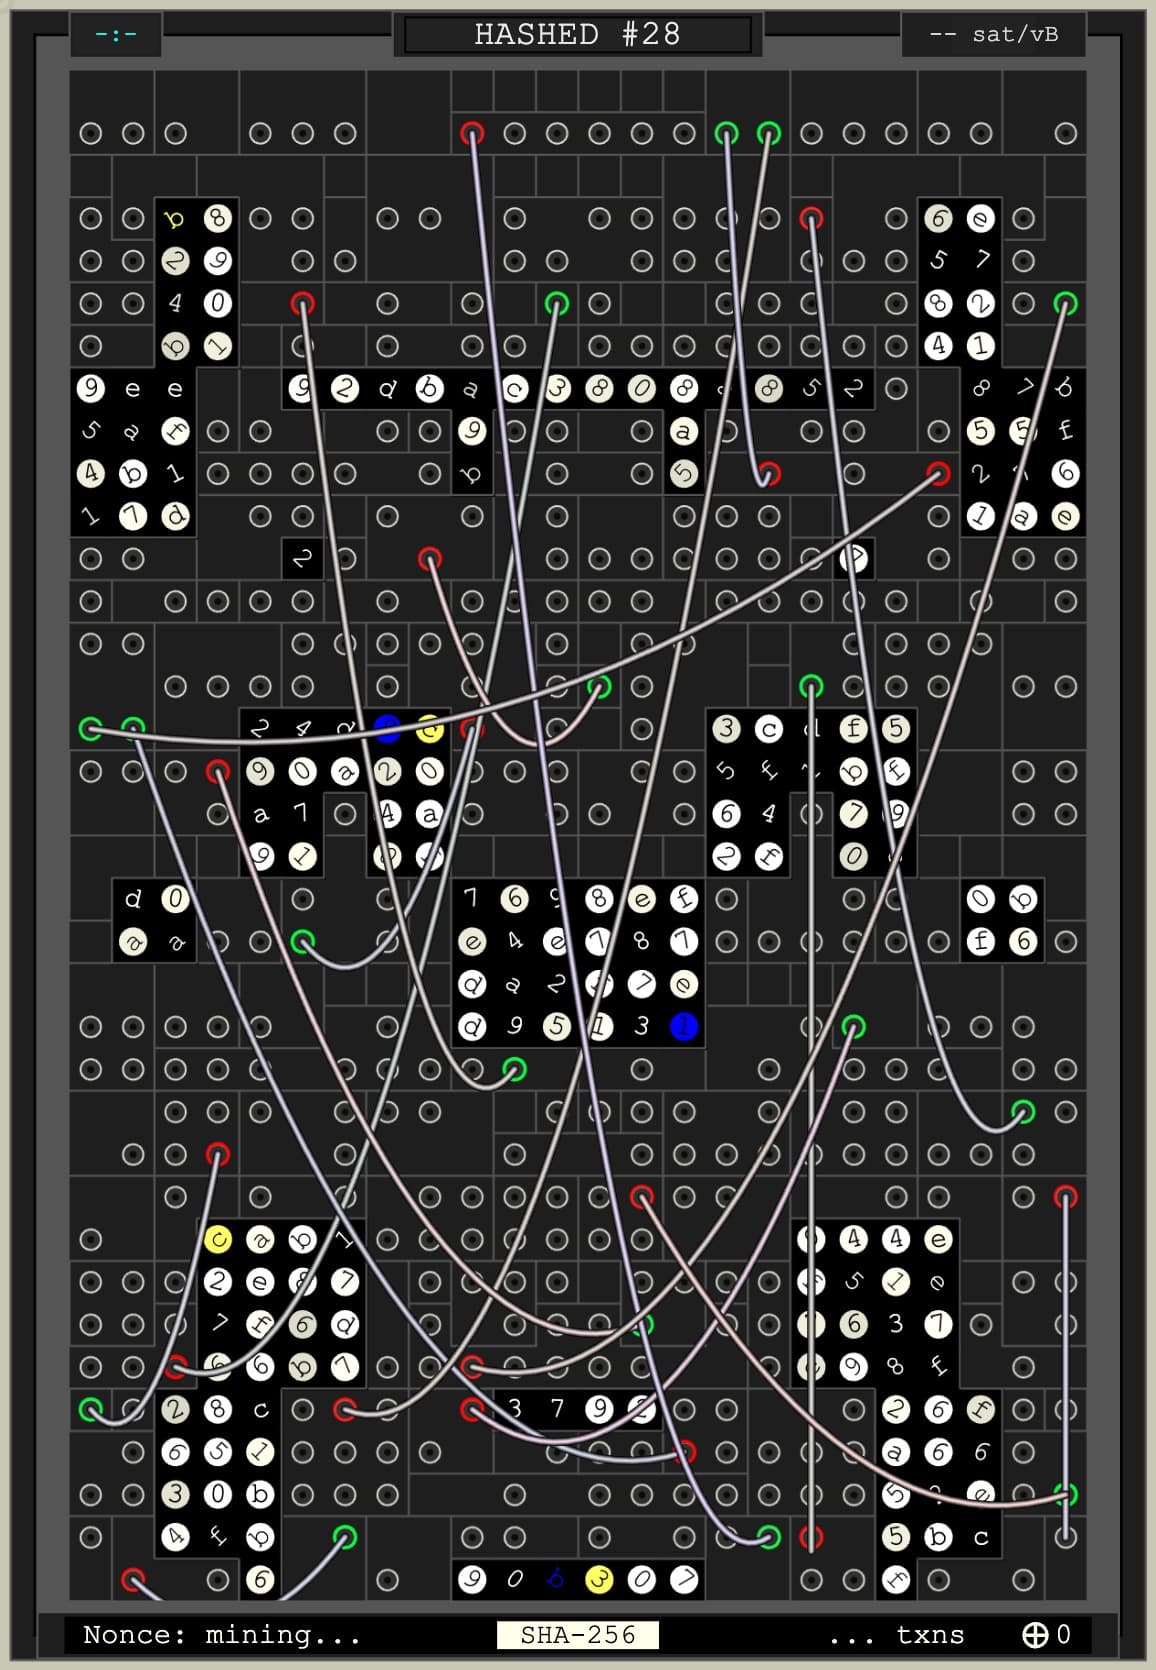This screenshot has height=1670, width=1156.
Task: Click the 'd' character in small d0 block
Action: point(133,899)
